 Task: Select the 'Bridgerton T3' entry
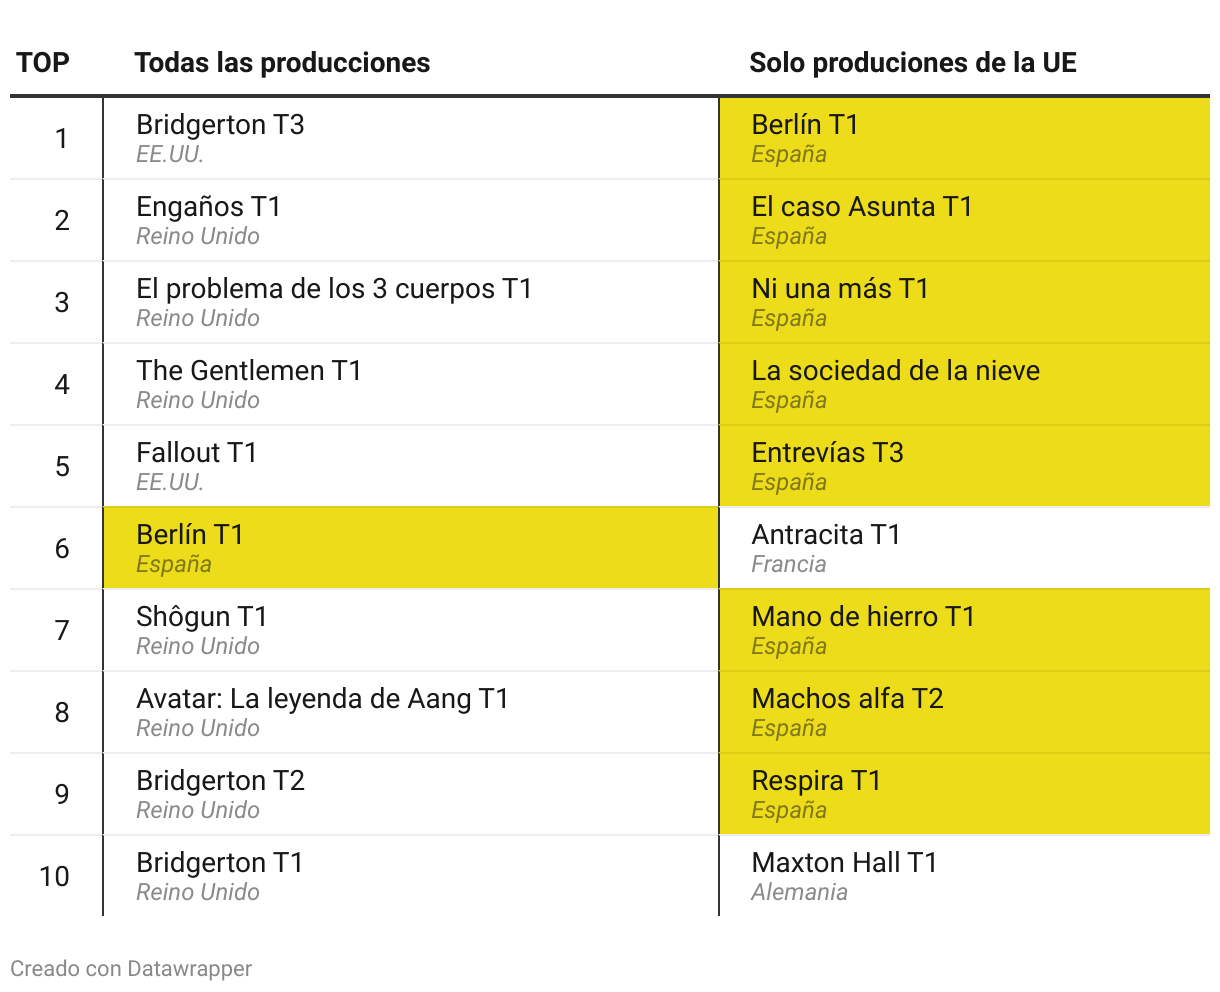pos(220,125)
